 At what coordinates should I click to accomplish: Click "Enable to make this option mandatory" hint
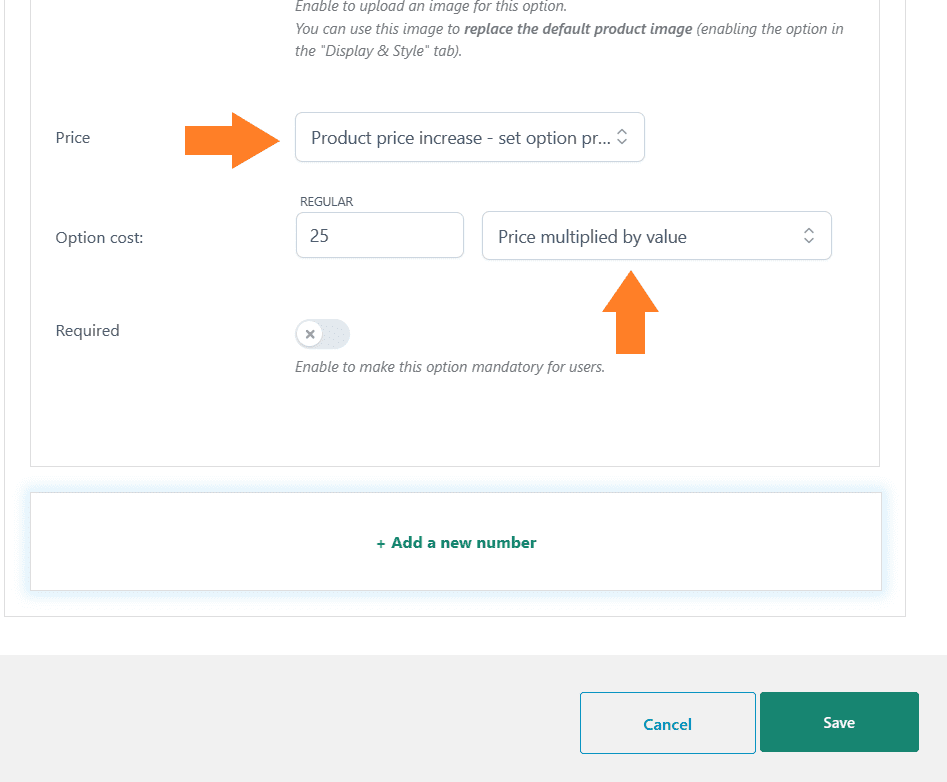pyautogui.click(x=450, y=367)
